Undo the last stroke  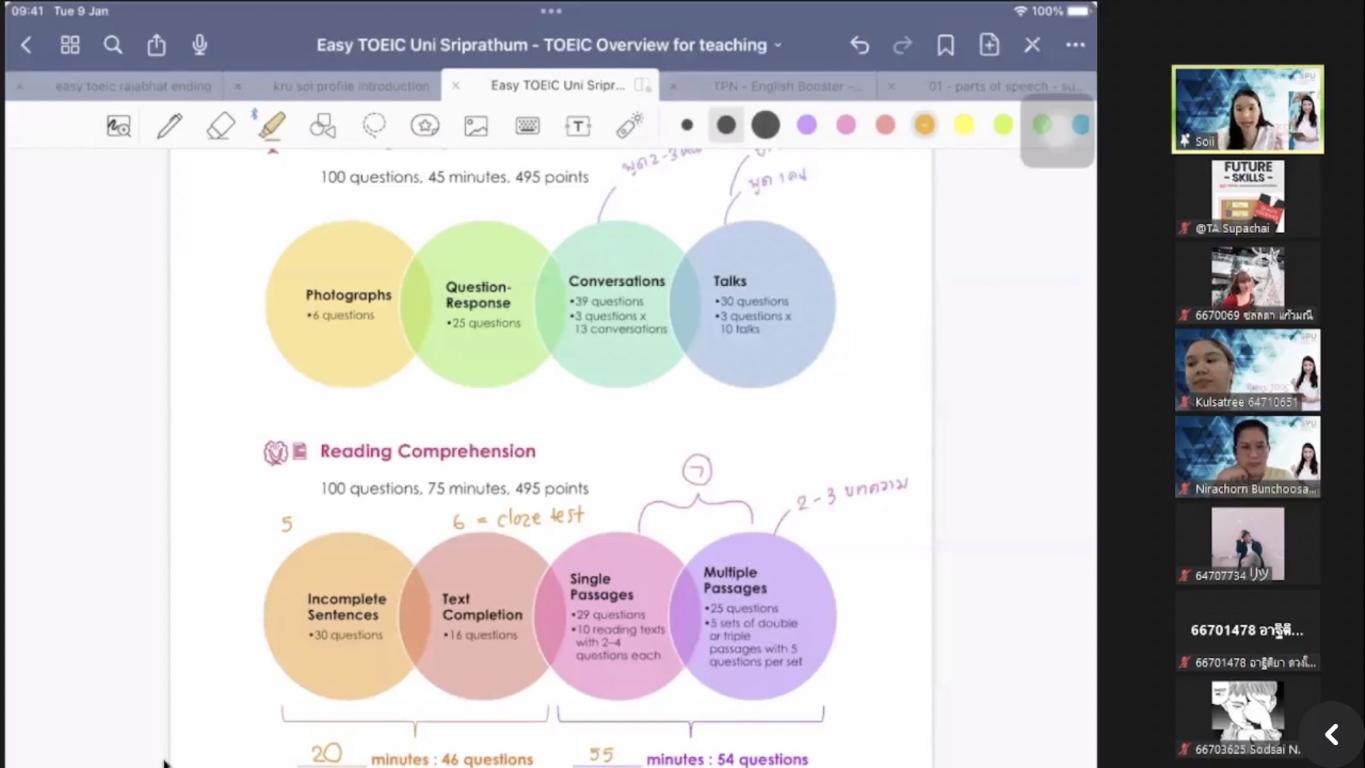coord(859,45)
